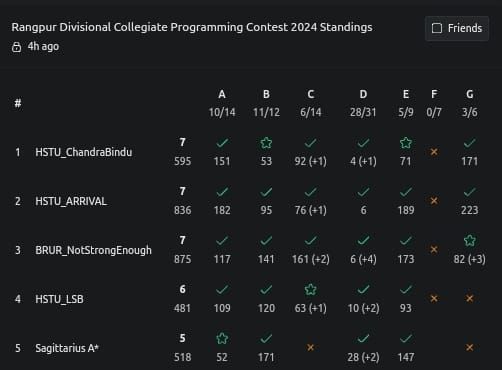The image size is (502, 370).
Task: Click HSTU_LSB's failed cross on problem G
Action: (469, 298)
